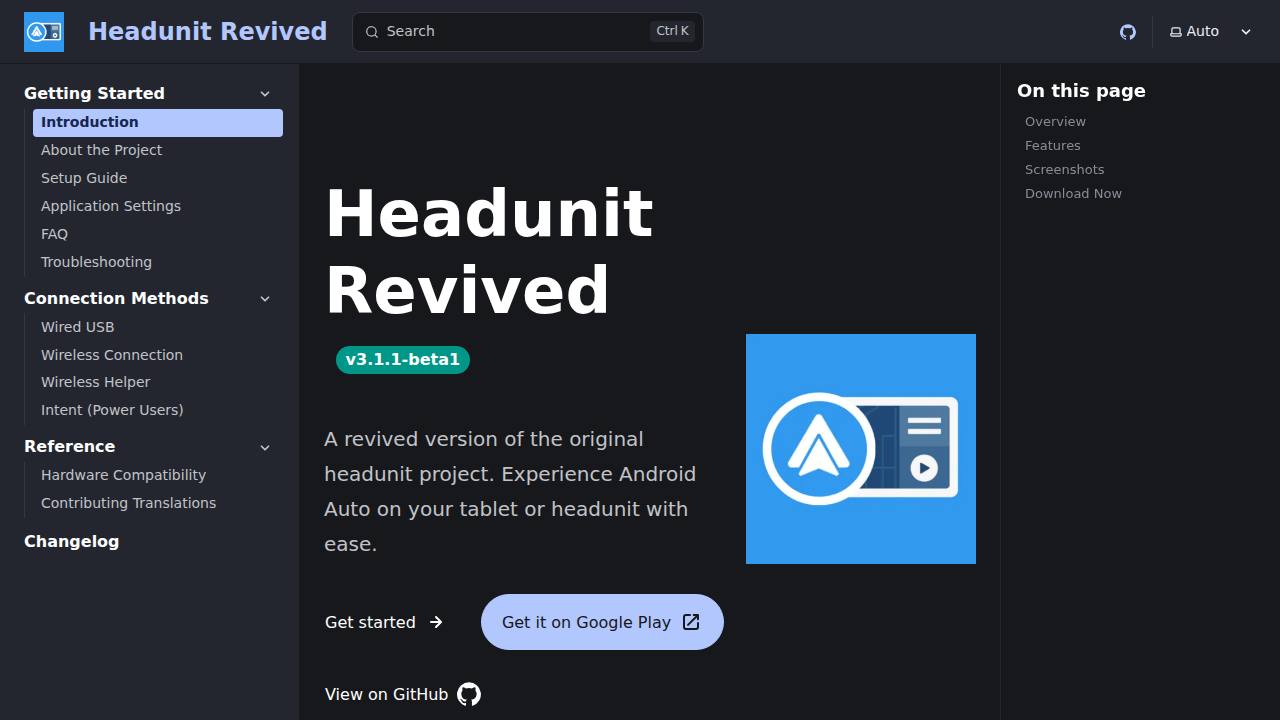Click the large Headunit Revived page title
Image resolution: width=1280 pixels, height=720 pixels.
coord(489,251)
